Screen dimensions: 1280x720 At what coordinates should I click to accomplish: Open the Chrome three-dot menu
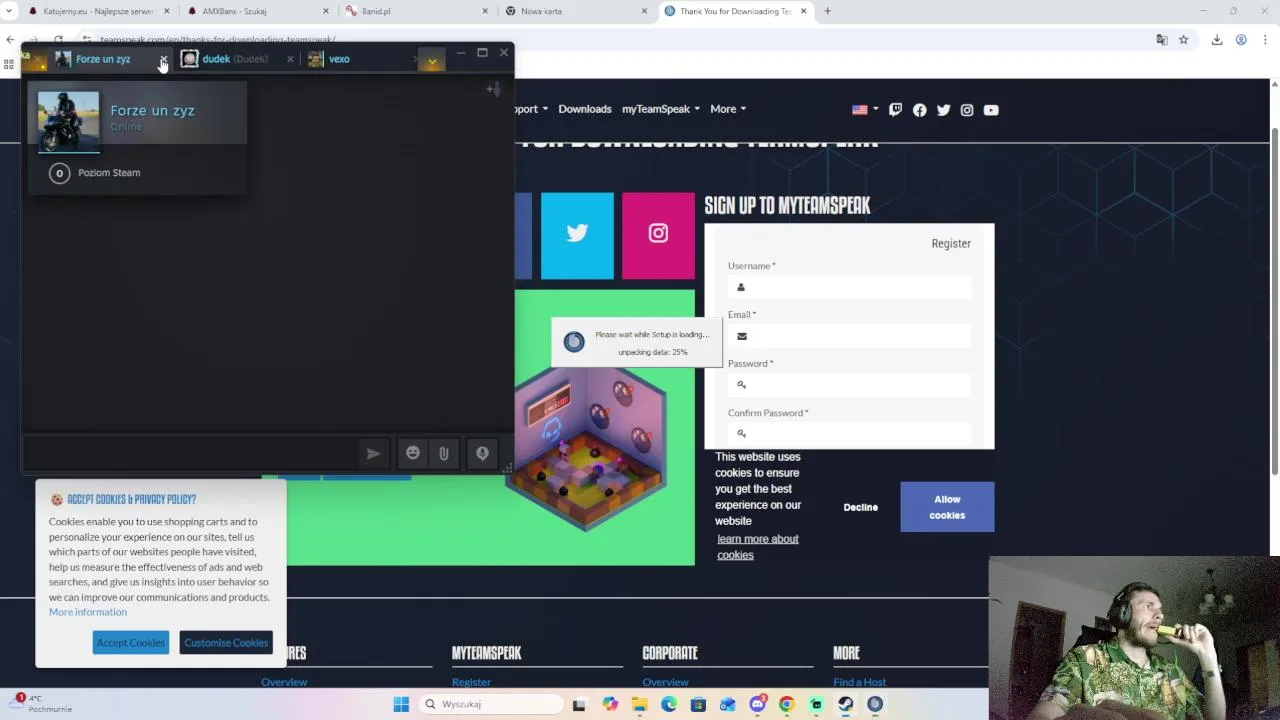click(1265, 40)
